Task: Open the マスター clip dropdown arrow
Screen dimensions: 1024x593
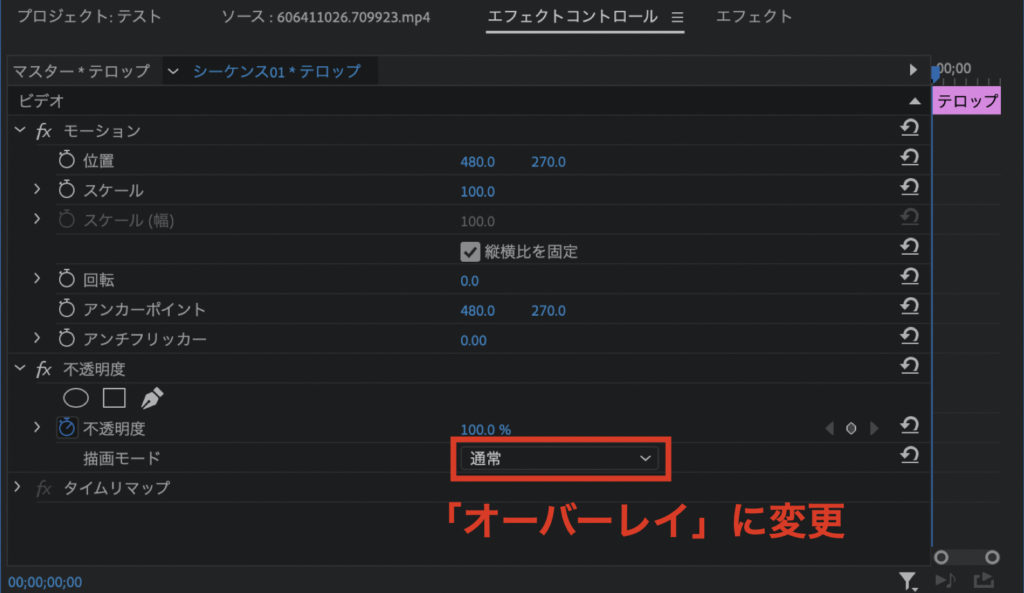Action: click(172, 71)
